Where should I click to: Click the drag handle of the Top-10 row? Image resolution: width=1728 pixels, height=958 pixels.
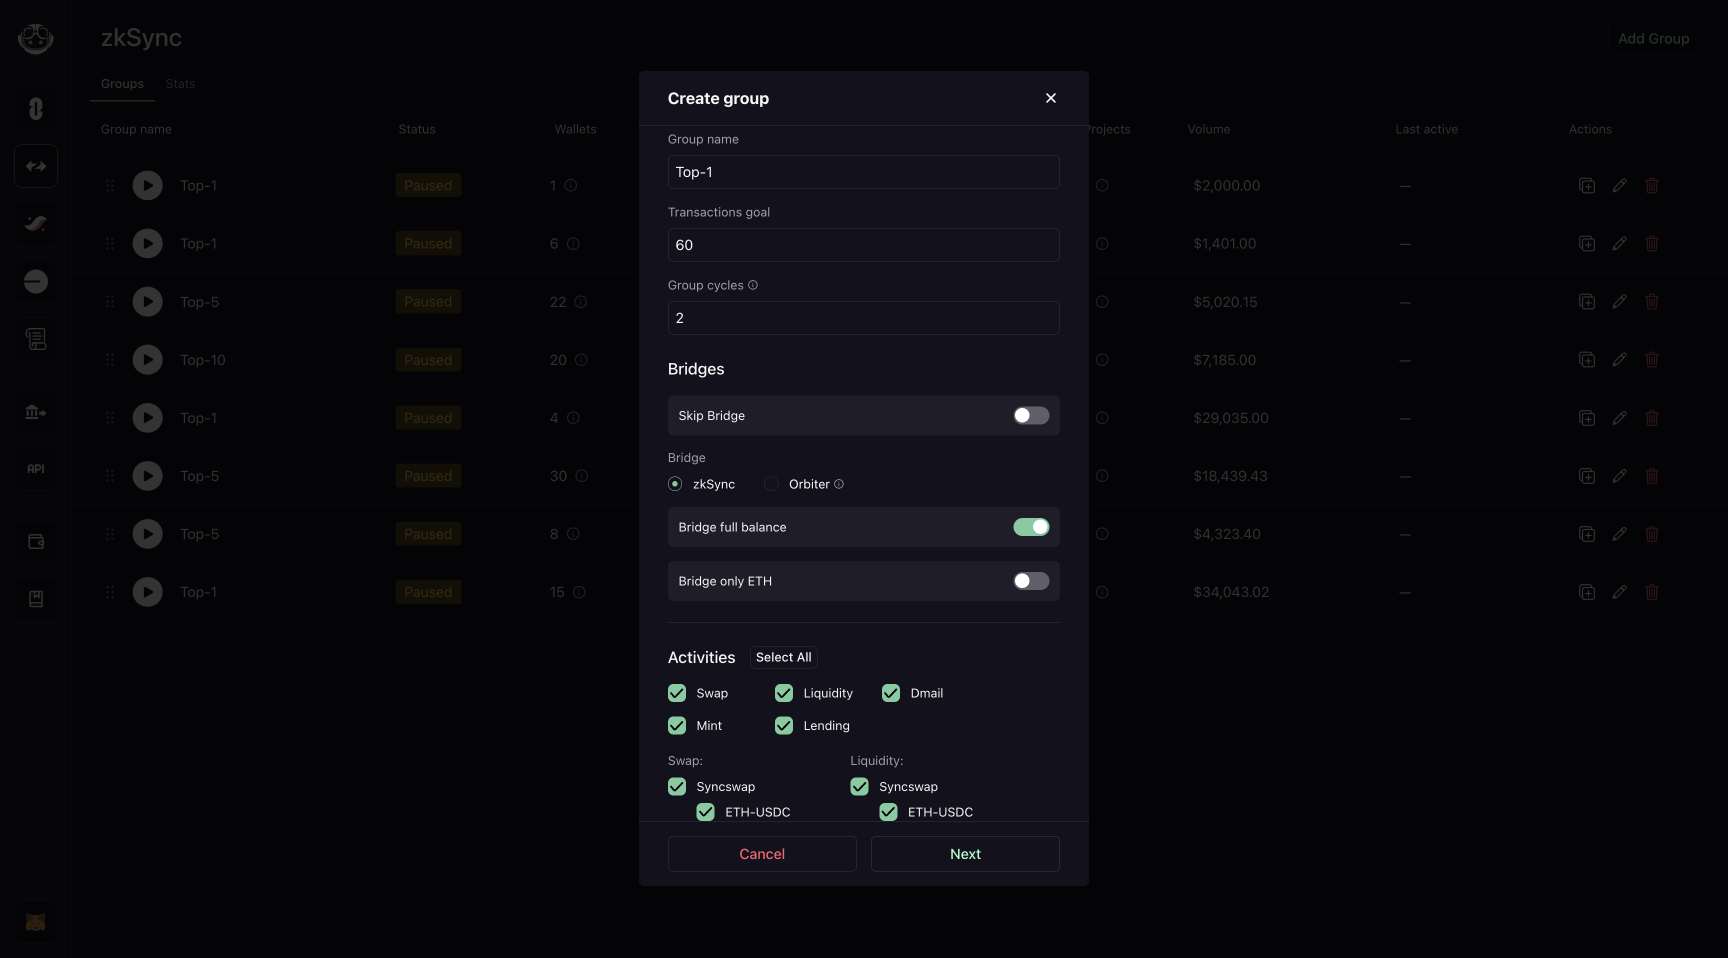coord(110,360)
